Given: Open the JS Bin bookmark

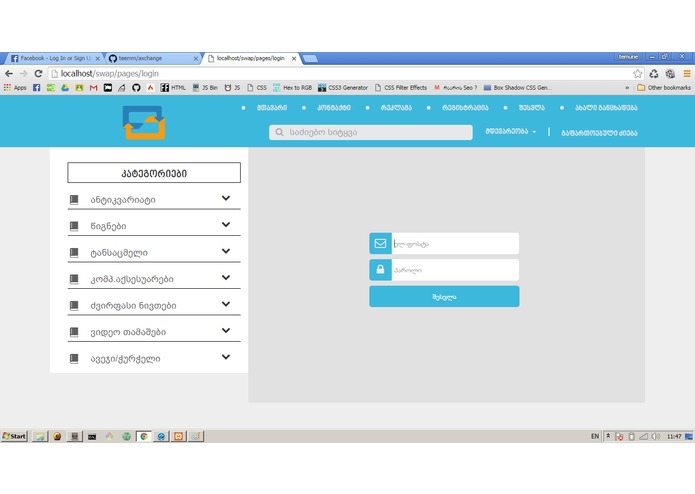Looking at the screenshot, I should coord(205,88).
